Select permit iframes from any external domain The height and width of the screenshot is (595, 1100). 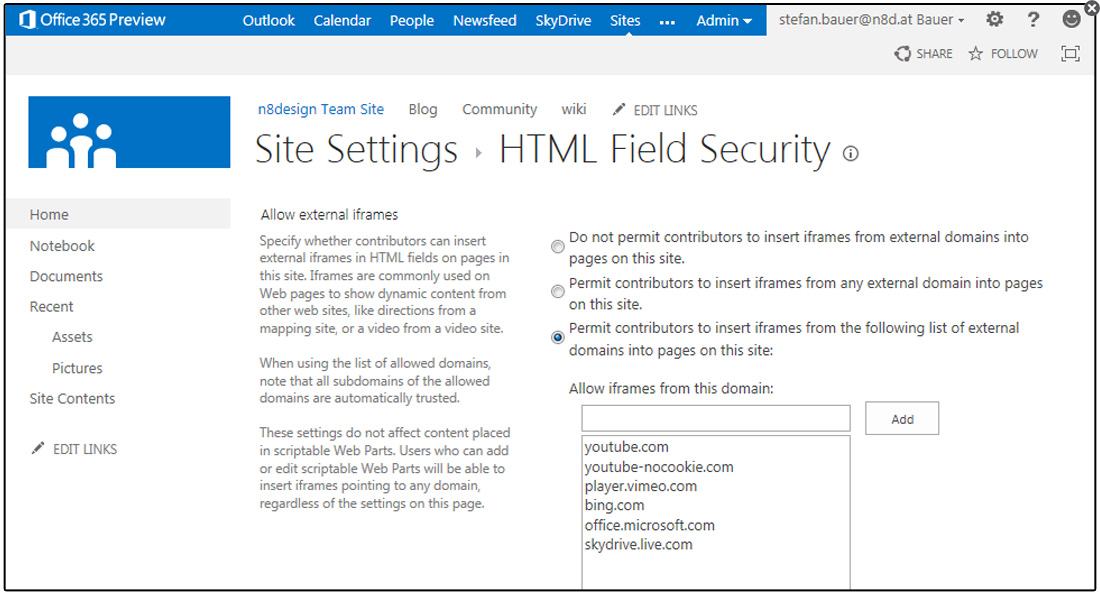click(x=557, y=291)
